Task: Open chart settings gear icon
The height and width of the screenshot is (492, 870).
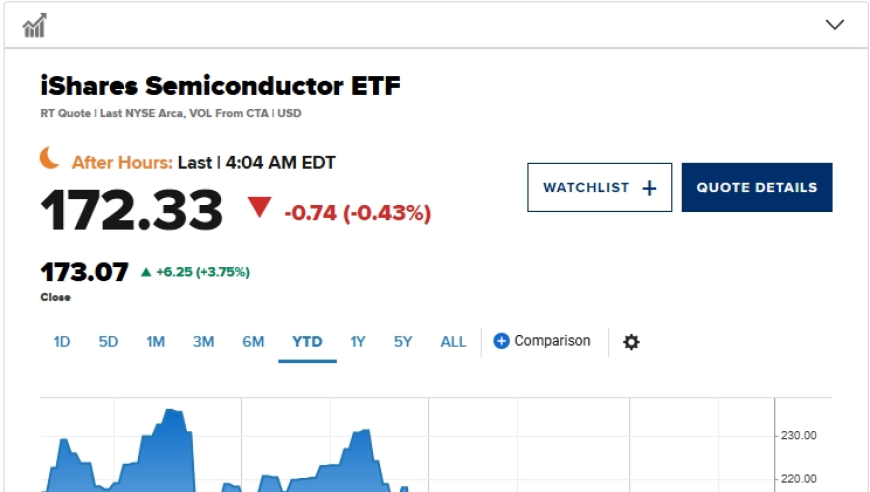Action: point(631,342)
